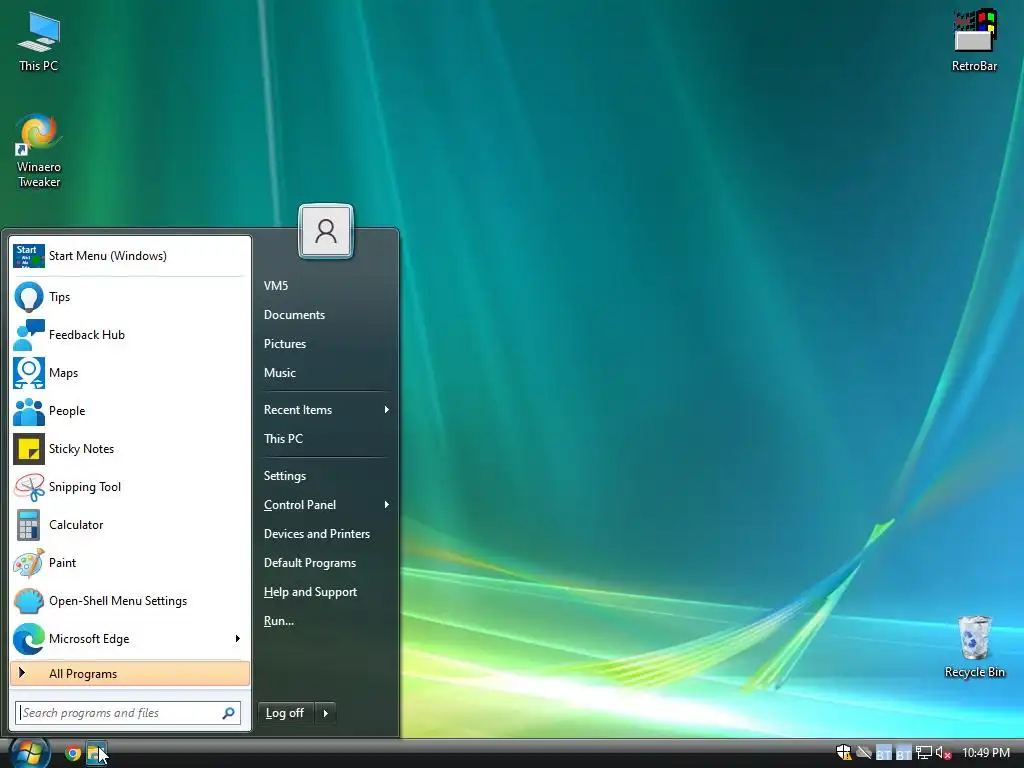Click the first BT tray icon
The height and width of the screenshot is (768, 1024).
click(884, 754)
